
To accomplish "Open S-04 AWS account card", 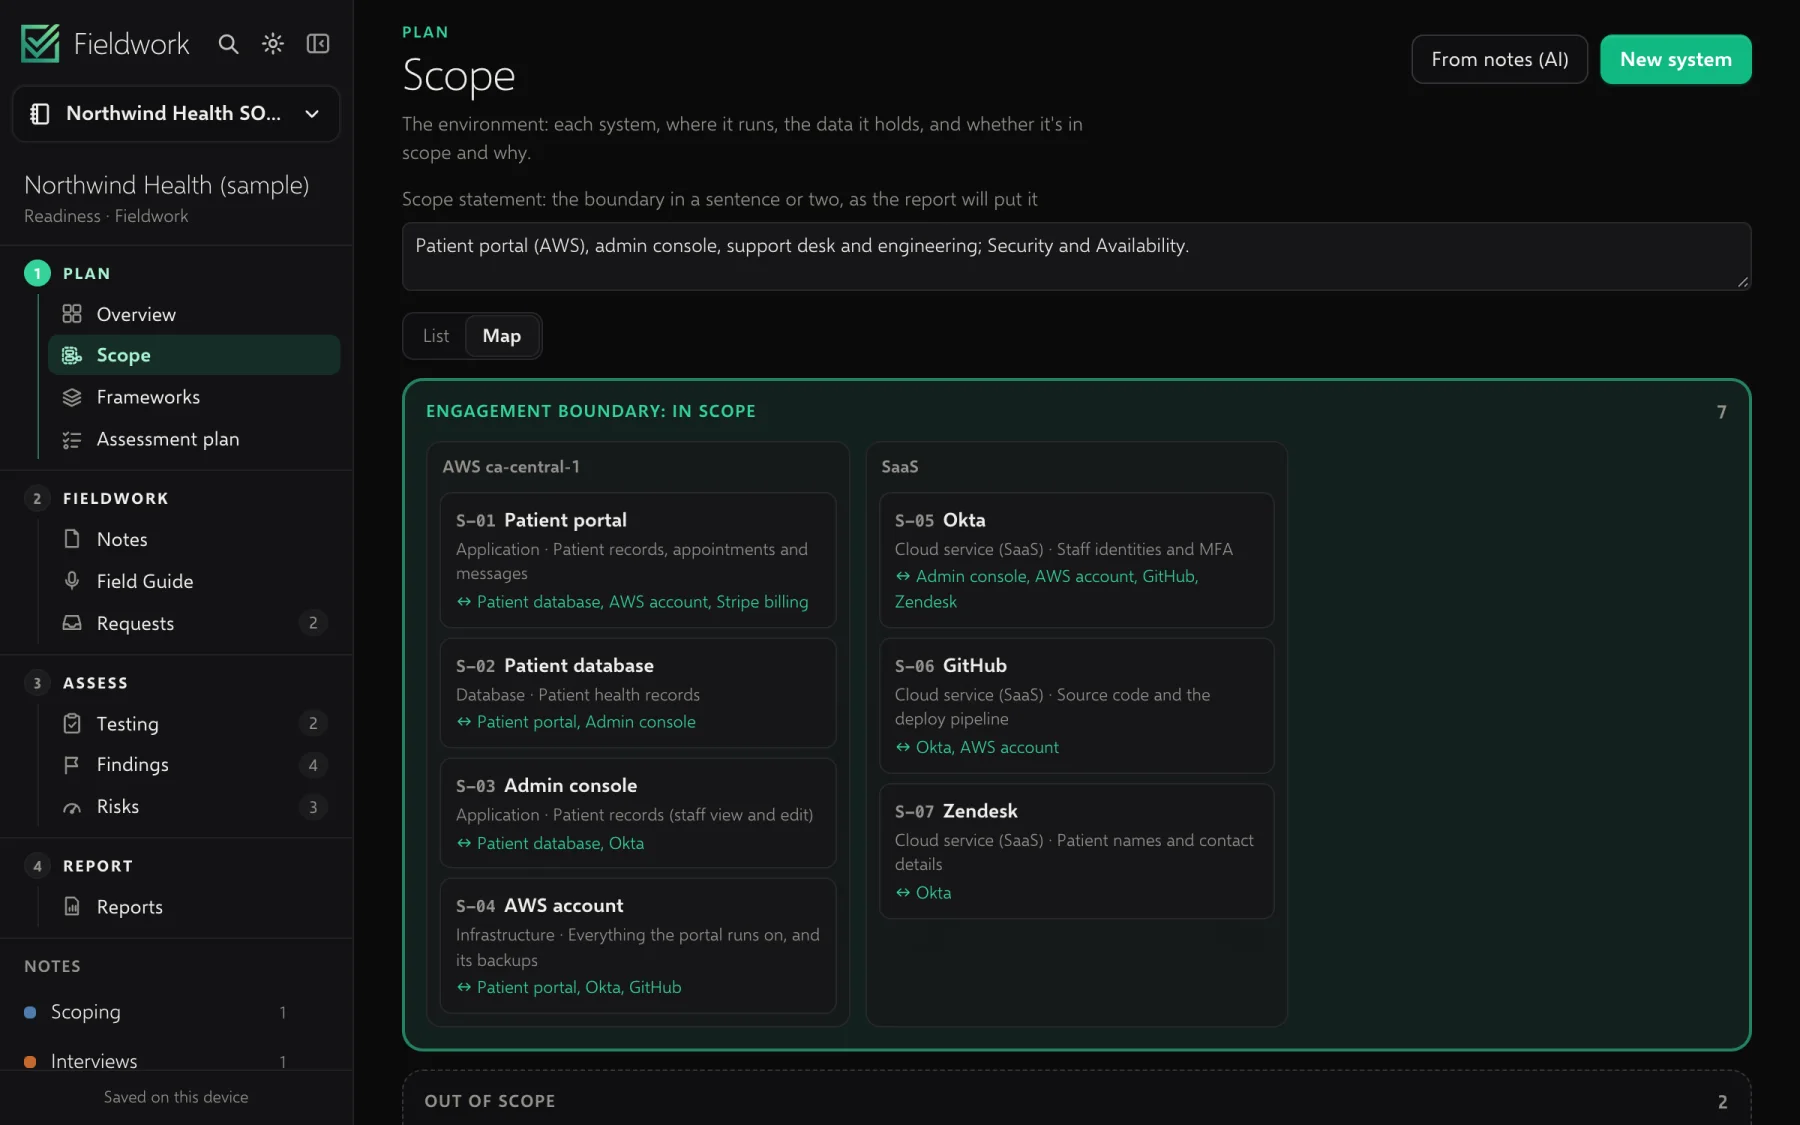I will tap(637, 945).
